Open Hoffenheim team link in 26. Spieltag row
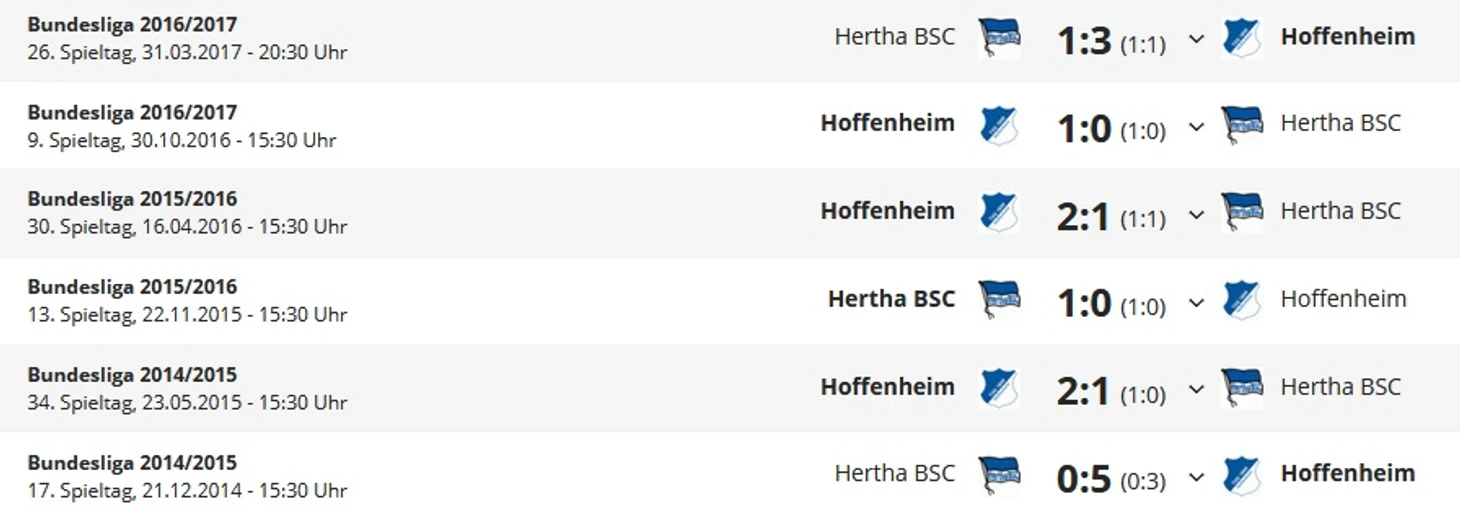Screen dimensions: 1460x510 pos(1347,36)
